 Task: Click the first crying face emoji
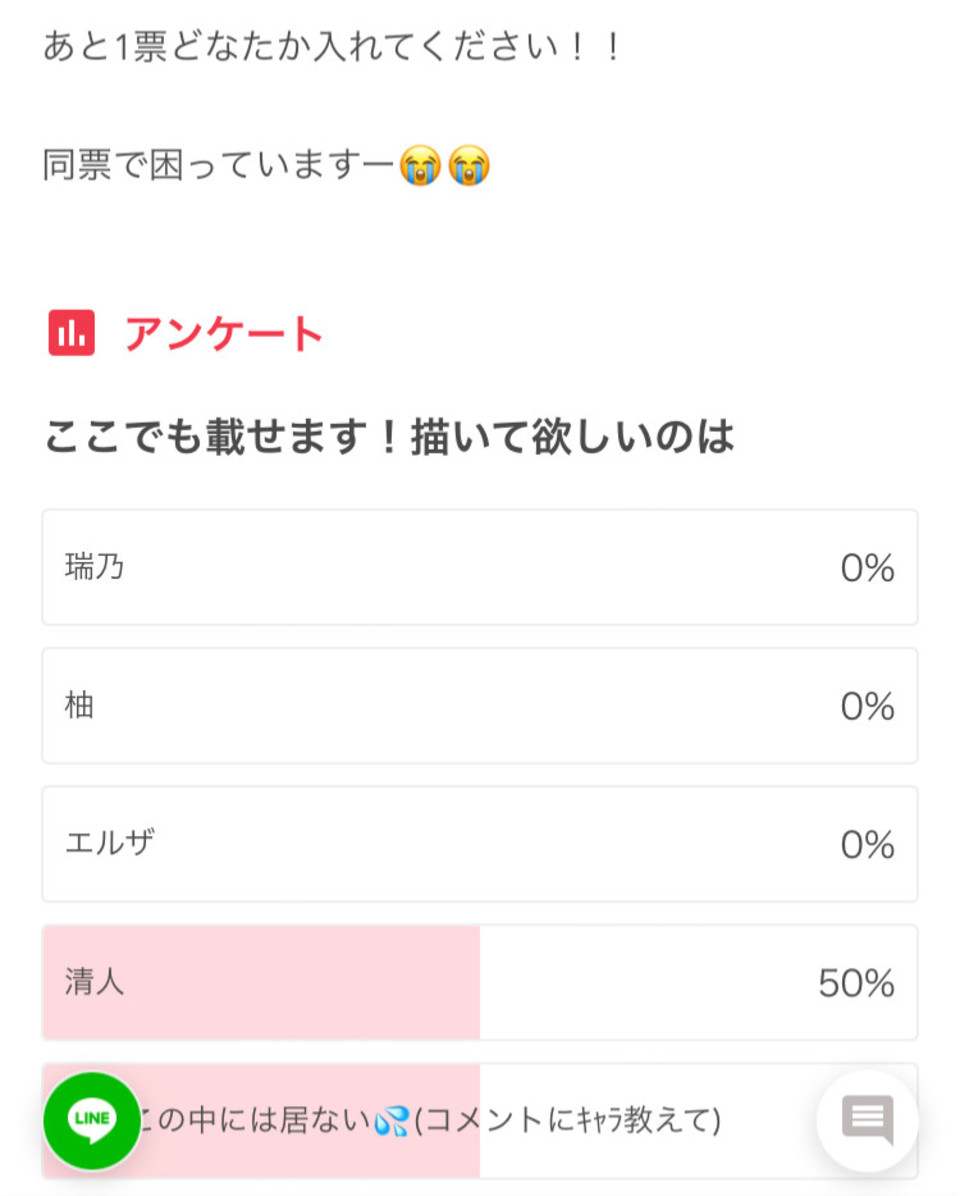coord(421,166)
